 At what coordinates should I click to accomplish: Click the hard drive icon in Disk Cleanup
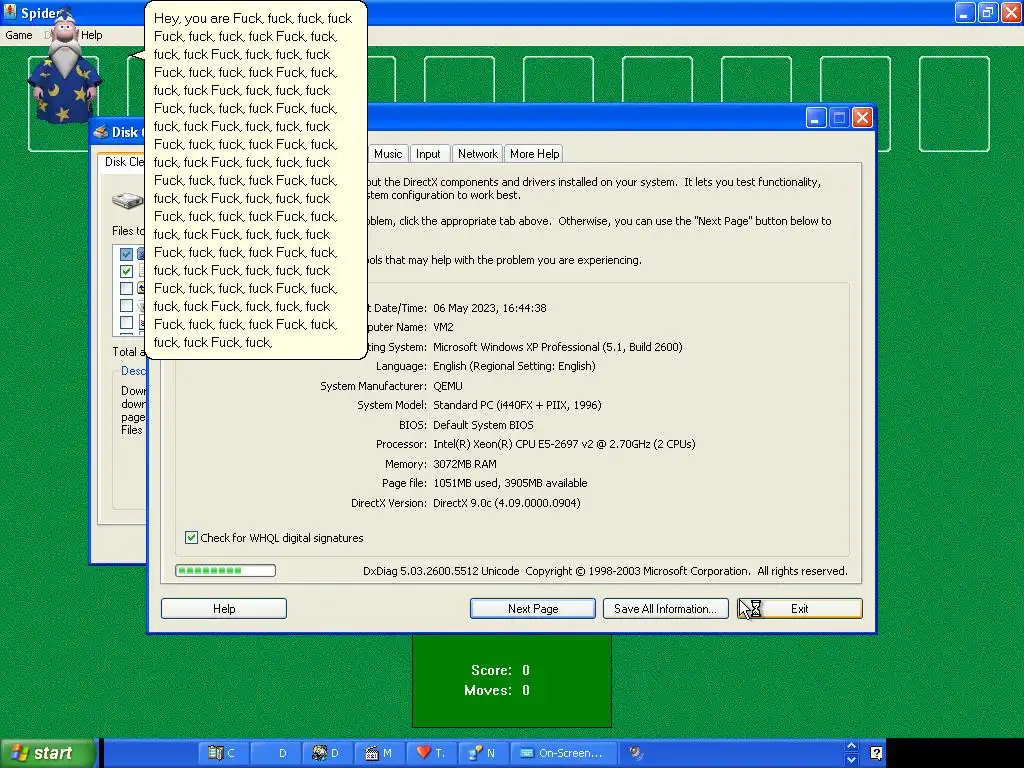tap(127, 200)
